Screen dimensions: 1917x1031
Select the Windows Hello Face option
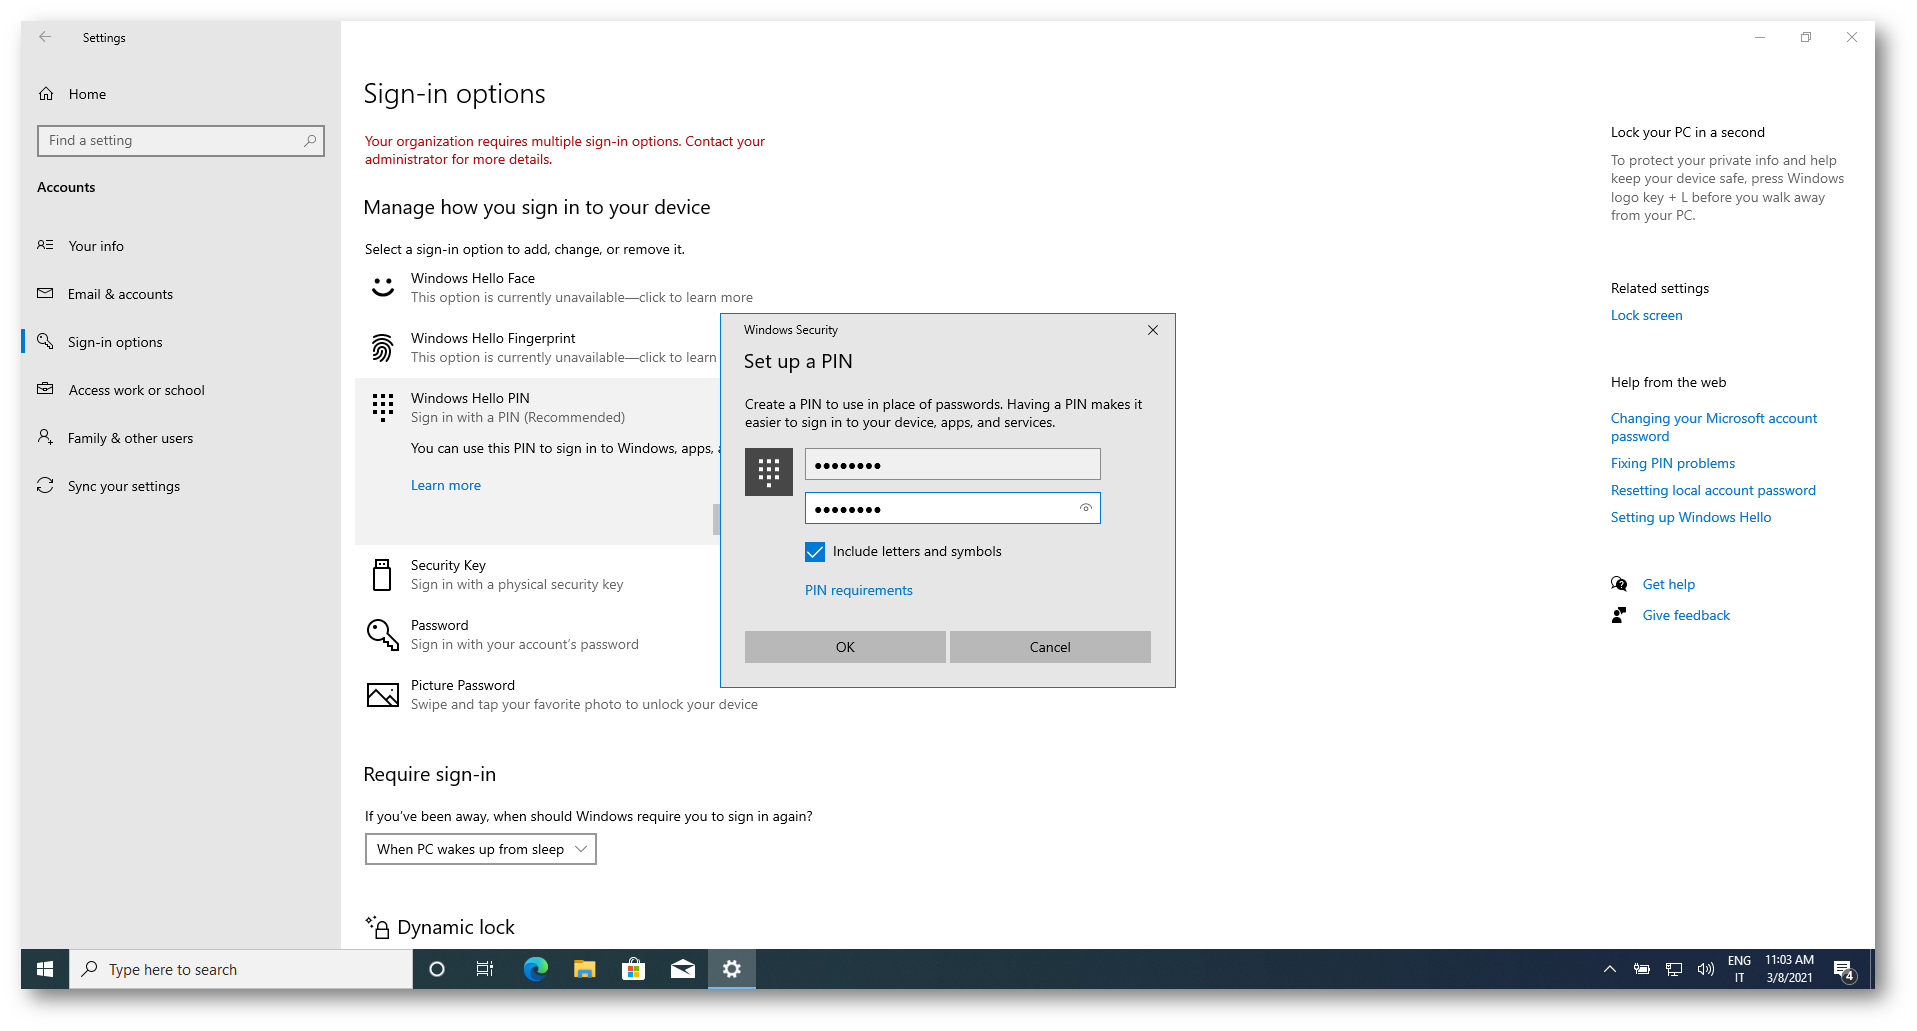(581, 288)
